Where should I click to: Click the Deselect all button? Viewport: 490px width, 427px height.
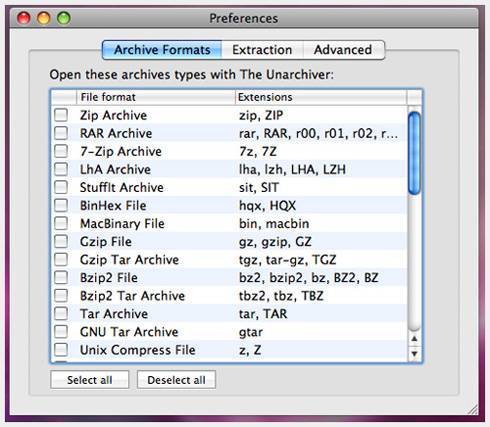[x=176, y=380]
